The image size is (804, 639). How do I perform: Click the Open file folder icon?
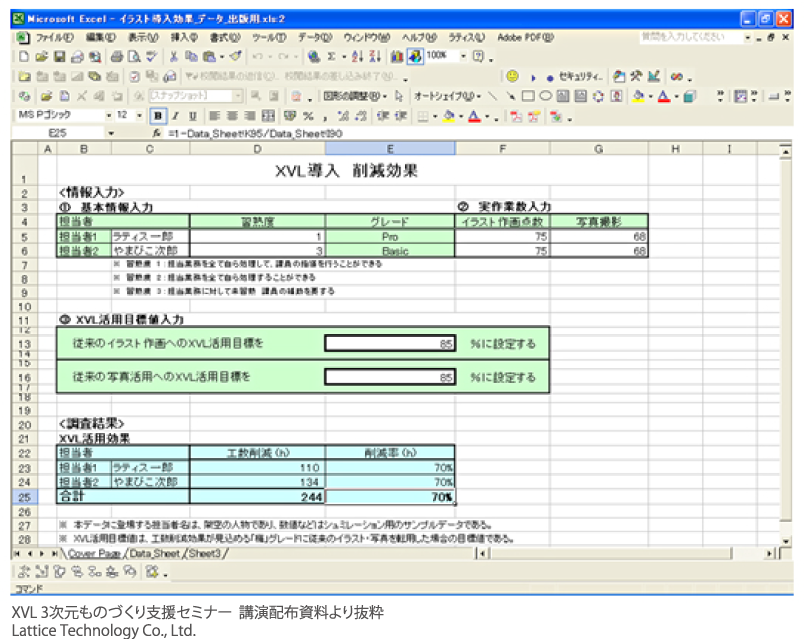click(42, 56)
